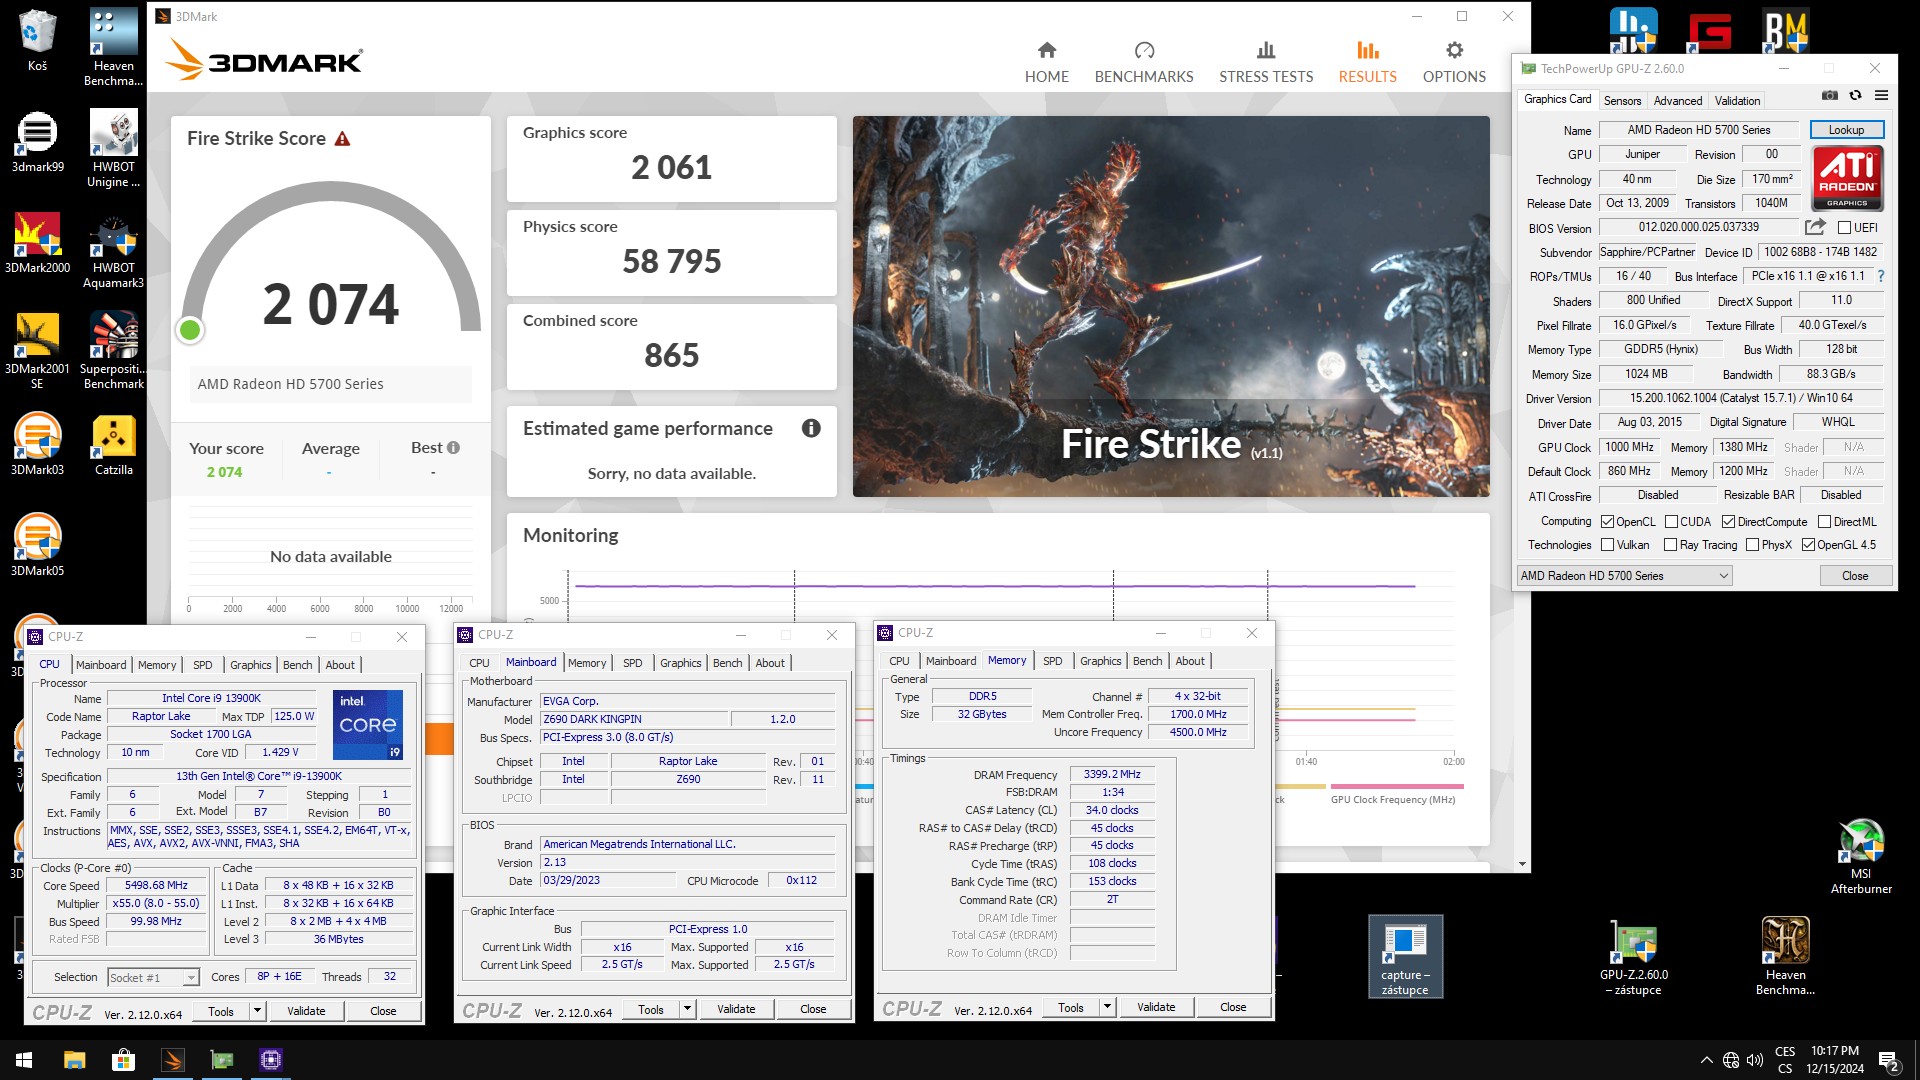
Task: Open the notification center icon in the taskbar
Action: [x=1889, y=1060]
